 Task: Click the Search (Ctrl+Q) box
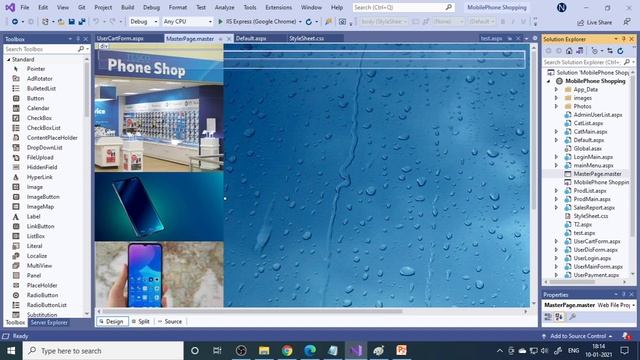[404, 7]
